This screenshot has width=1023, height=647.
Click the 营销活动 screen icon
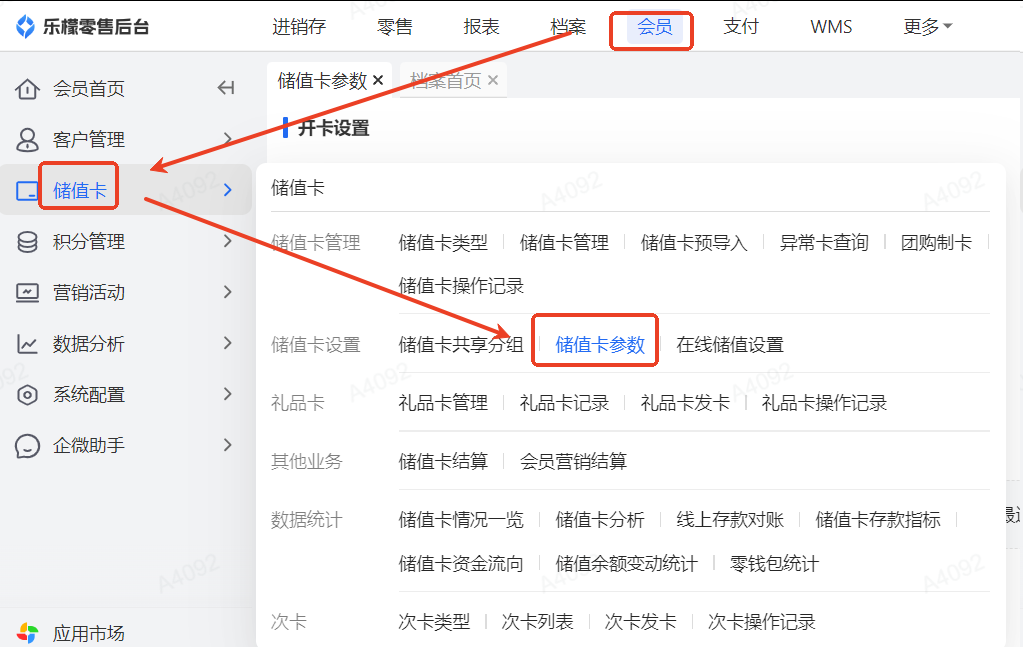click(27, 293)
